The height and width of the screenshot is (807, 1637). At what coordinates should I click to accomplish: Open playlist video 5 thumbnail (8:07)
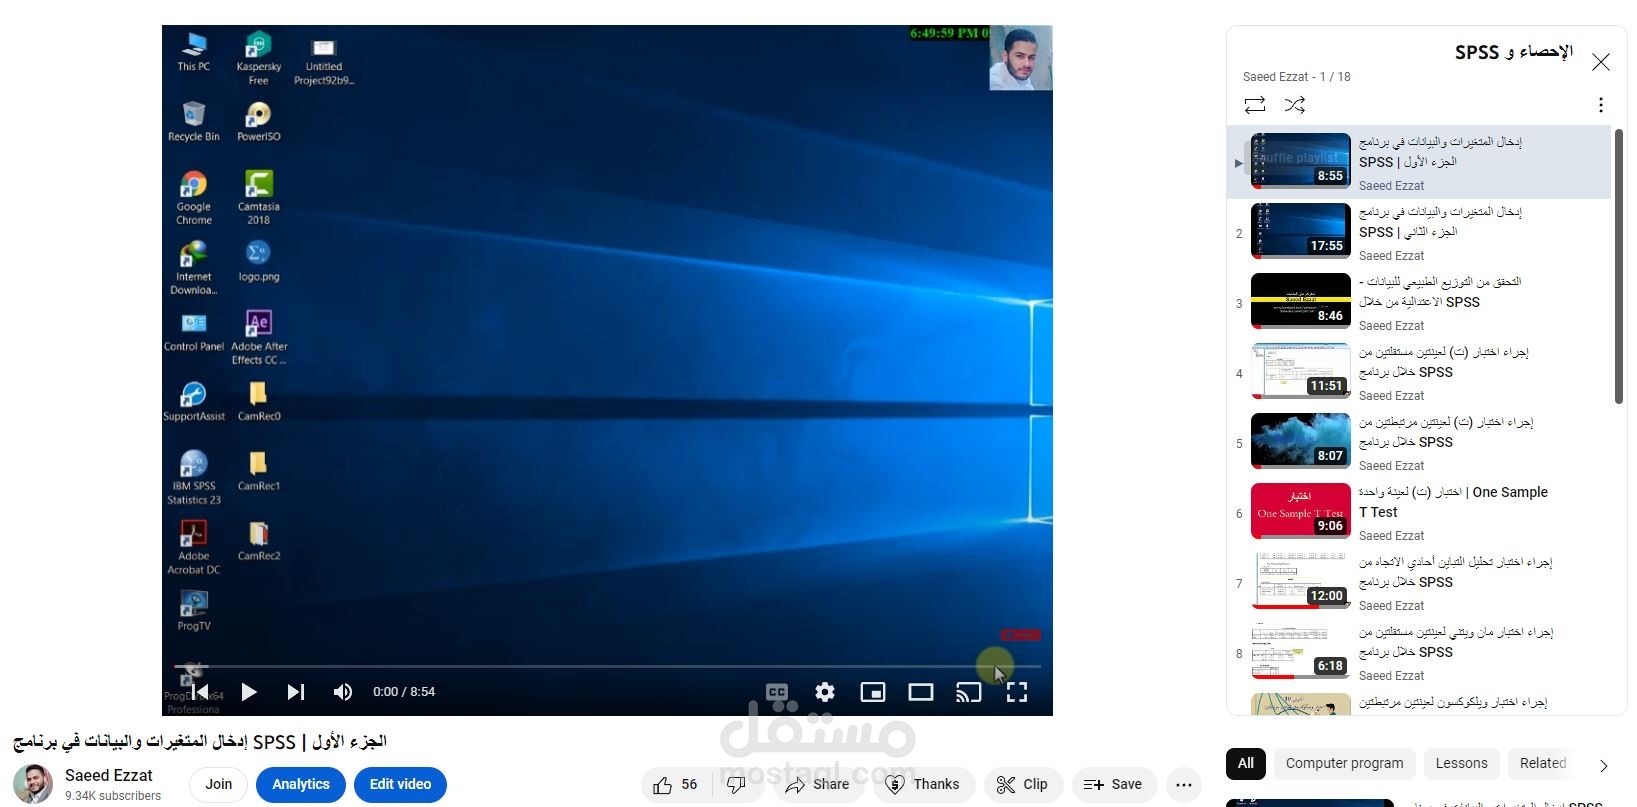(x=1300, y=441)
